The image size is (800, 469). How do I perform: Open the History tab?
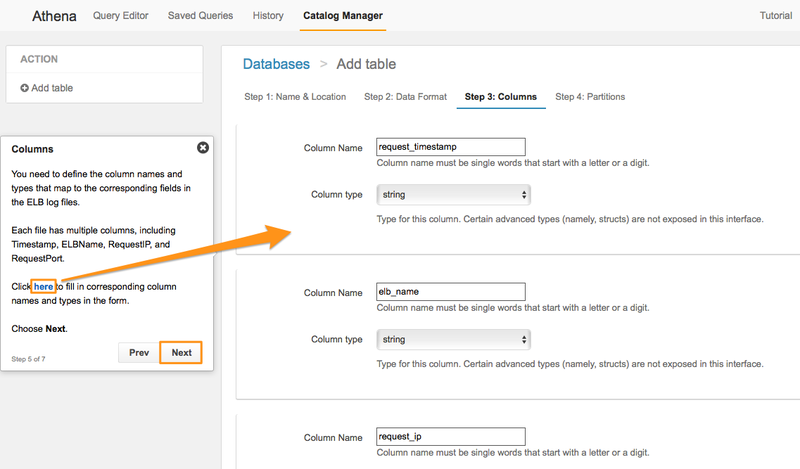[268, 15]
